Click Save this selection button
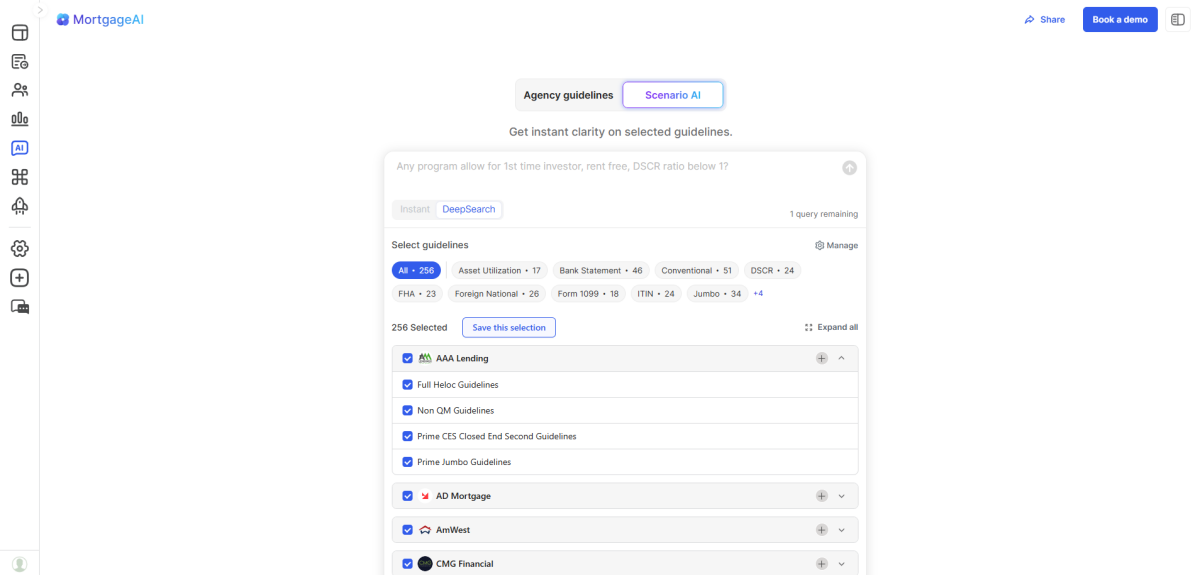The height and width of the screenshot is (575, 1200). [x=509, y=327]
